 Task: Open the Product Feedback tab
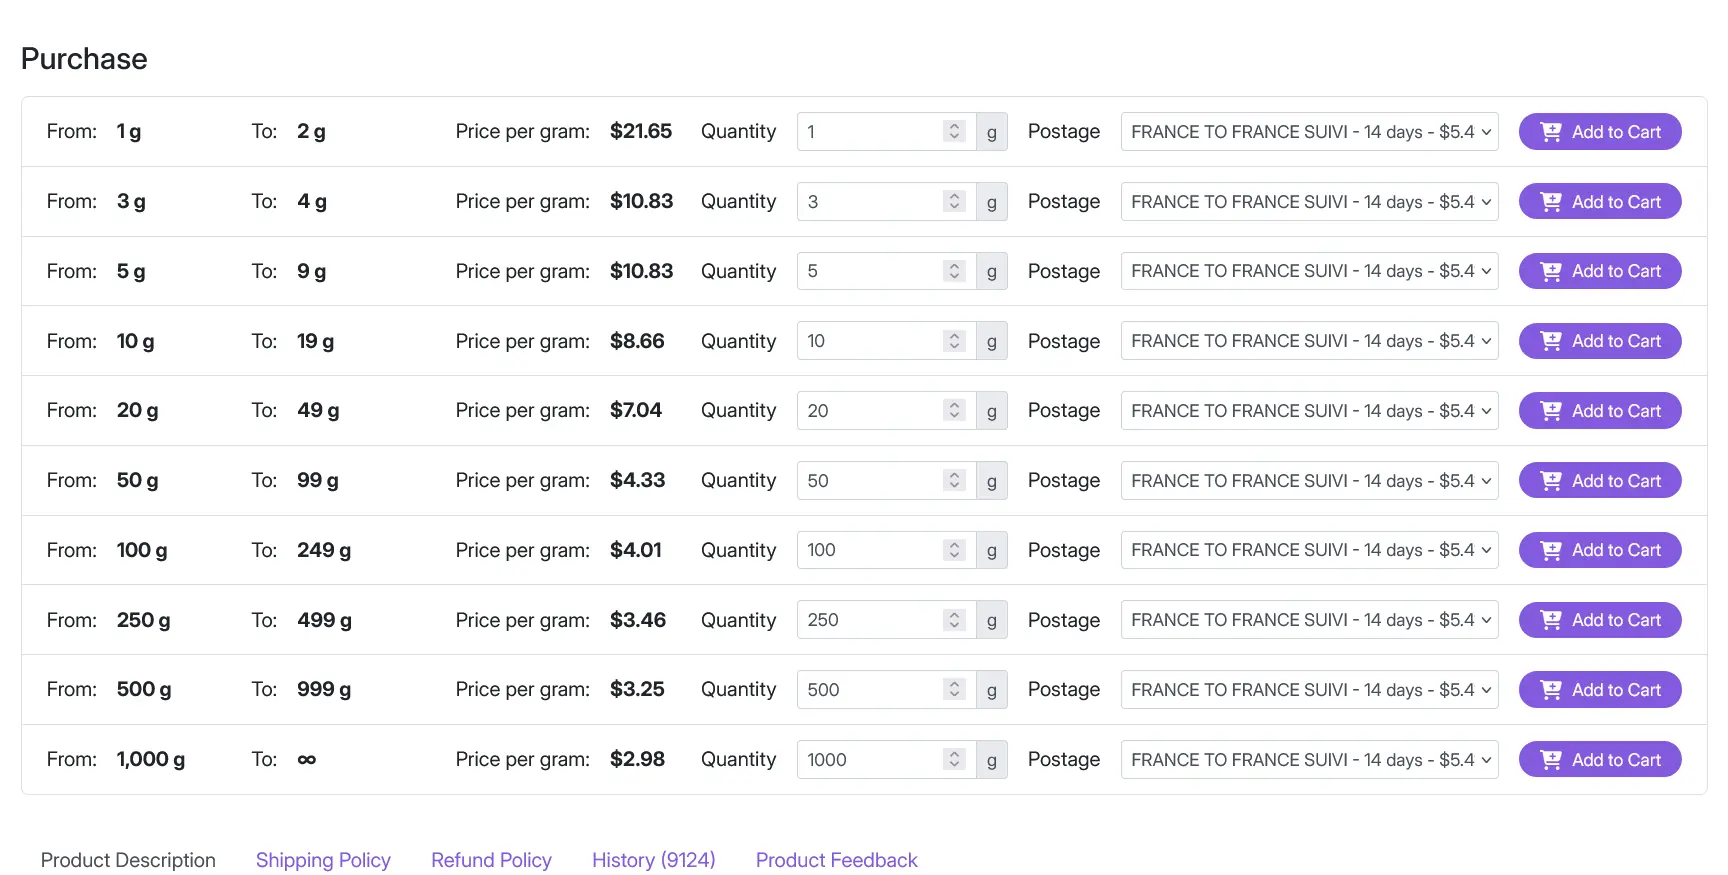point(836,860)
